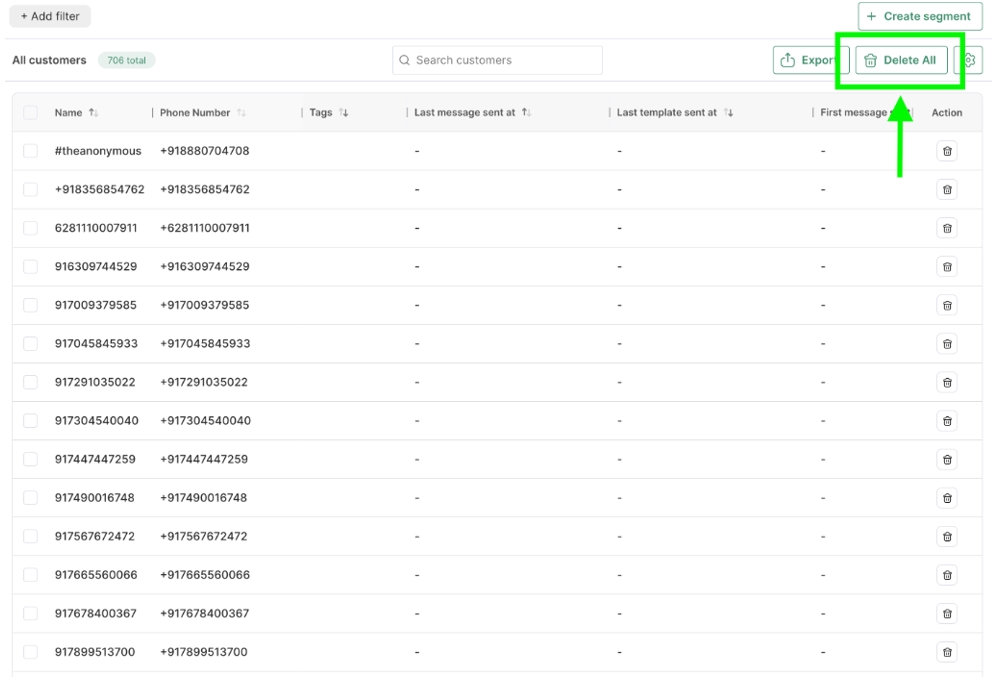Delete customer 917447447259 with trash icon
994x687 pixels.
(x=946, y=459)
